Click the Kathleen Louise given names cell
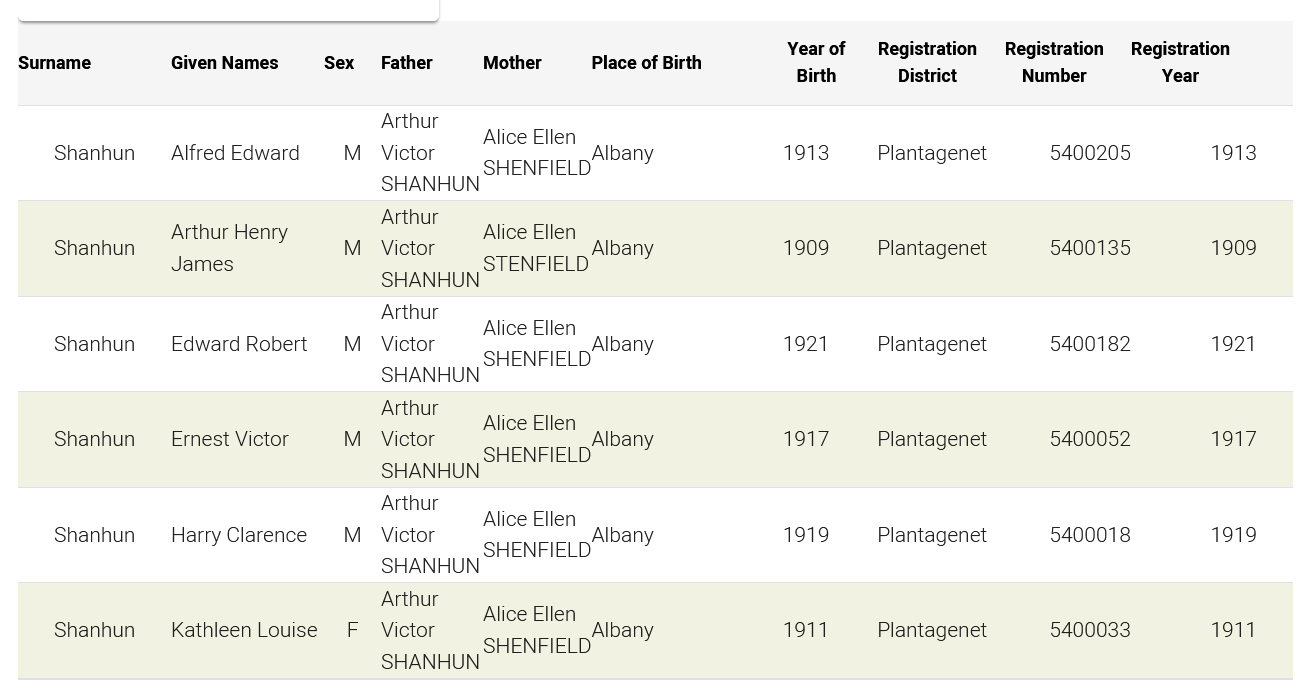 [244, 630]
